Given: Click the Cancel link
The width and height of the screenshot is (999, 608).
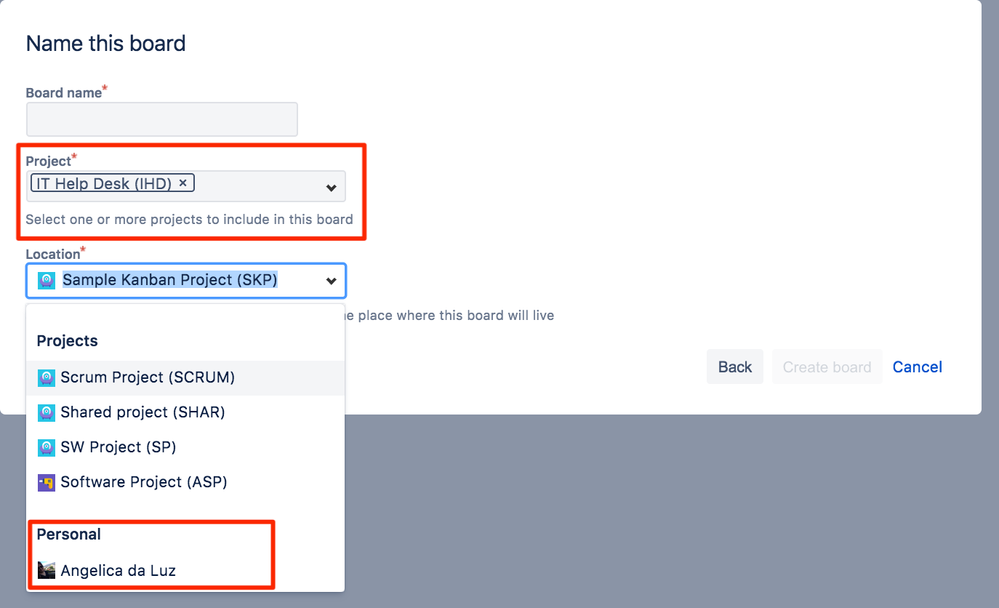Looking at the screenshot, I should pyautogui.click(x=916, y=367).
